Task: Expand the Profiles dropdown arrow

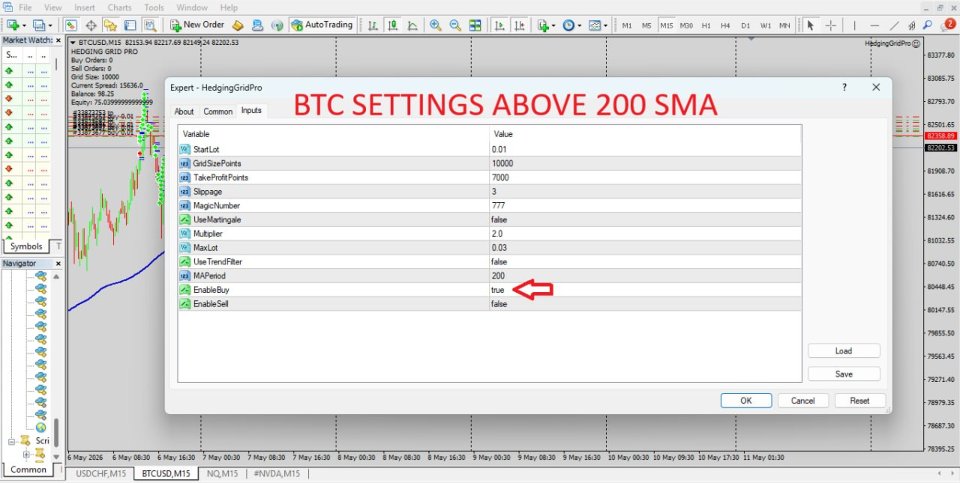Action: click(51, 26)
